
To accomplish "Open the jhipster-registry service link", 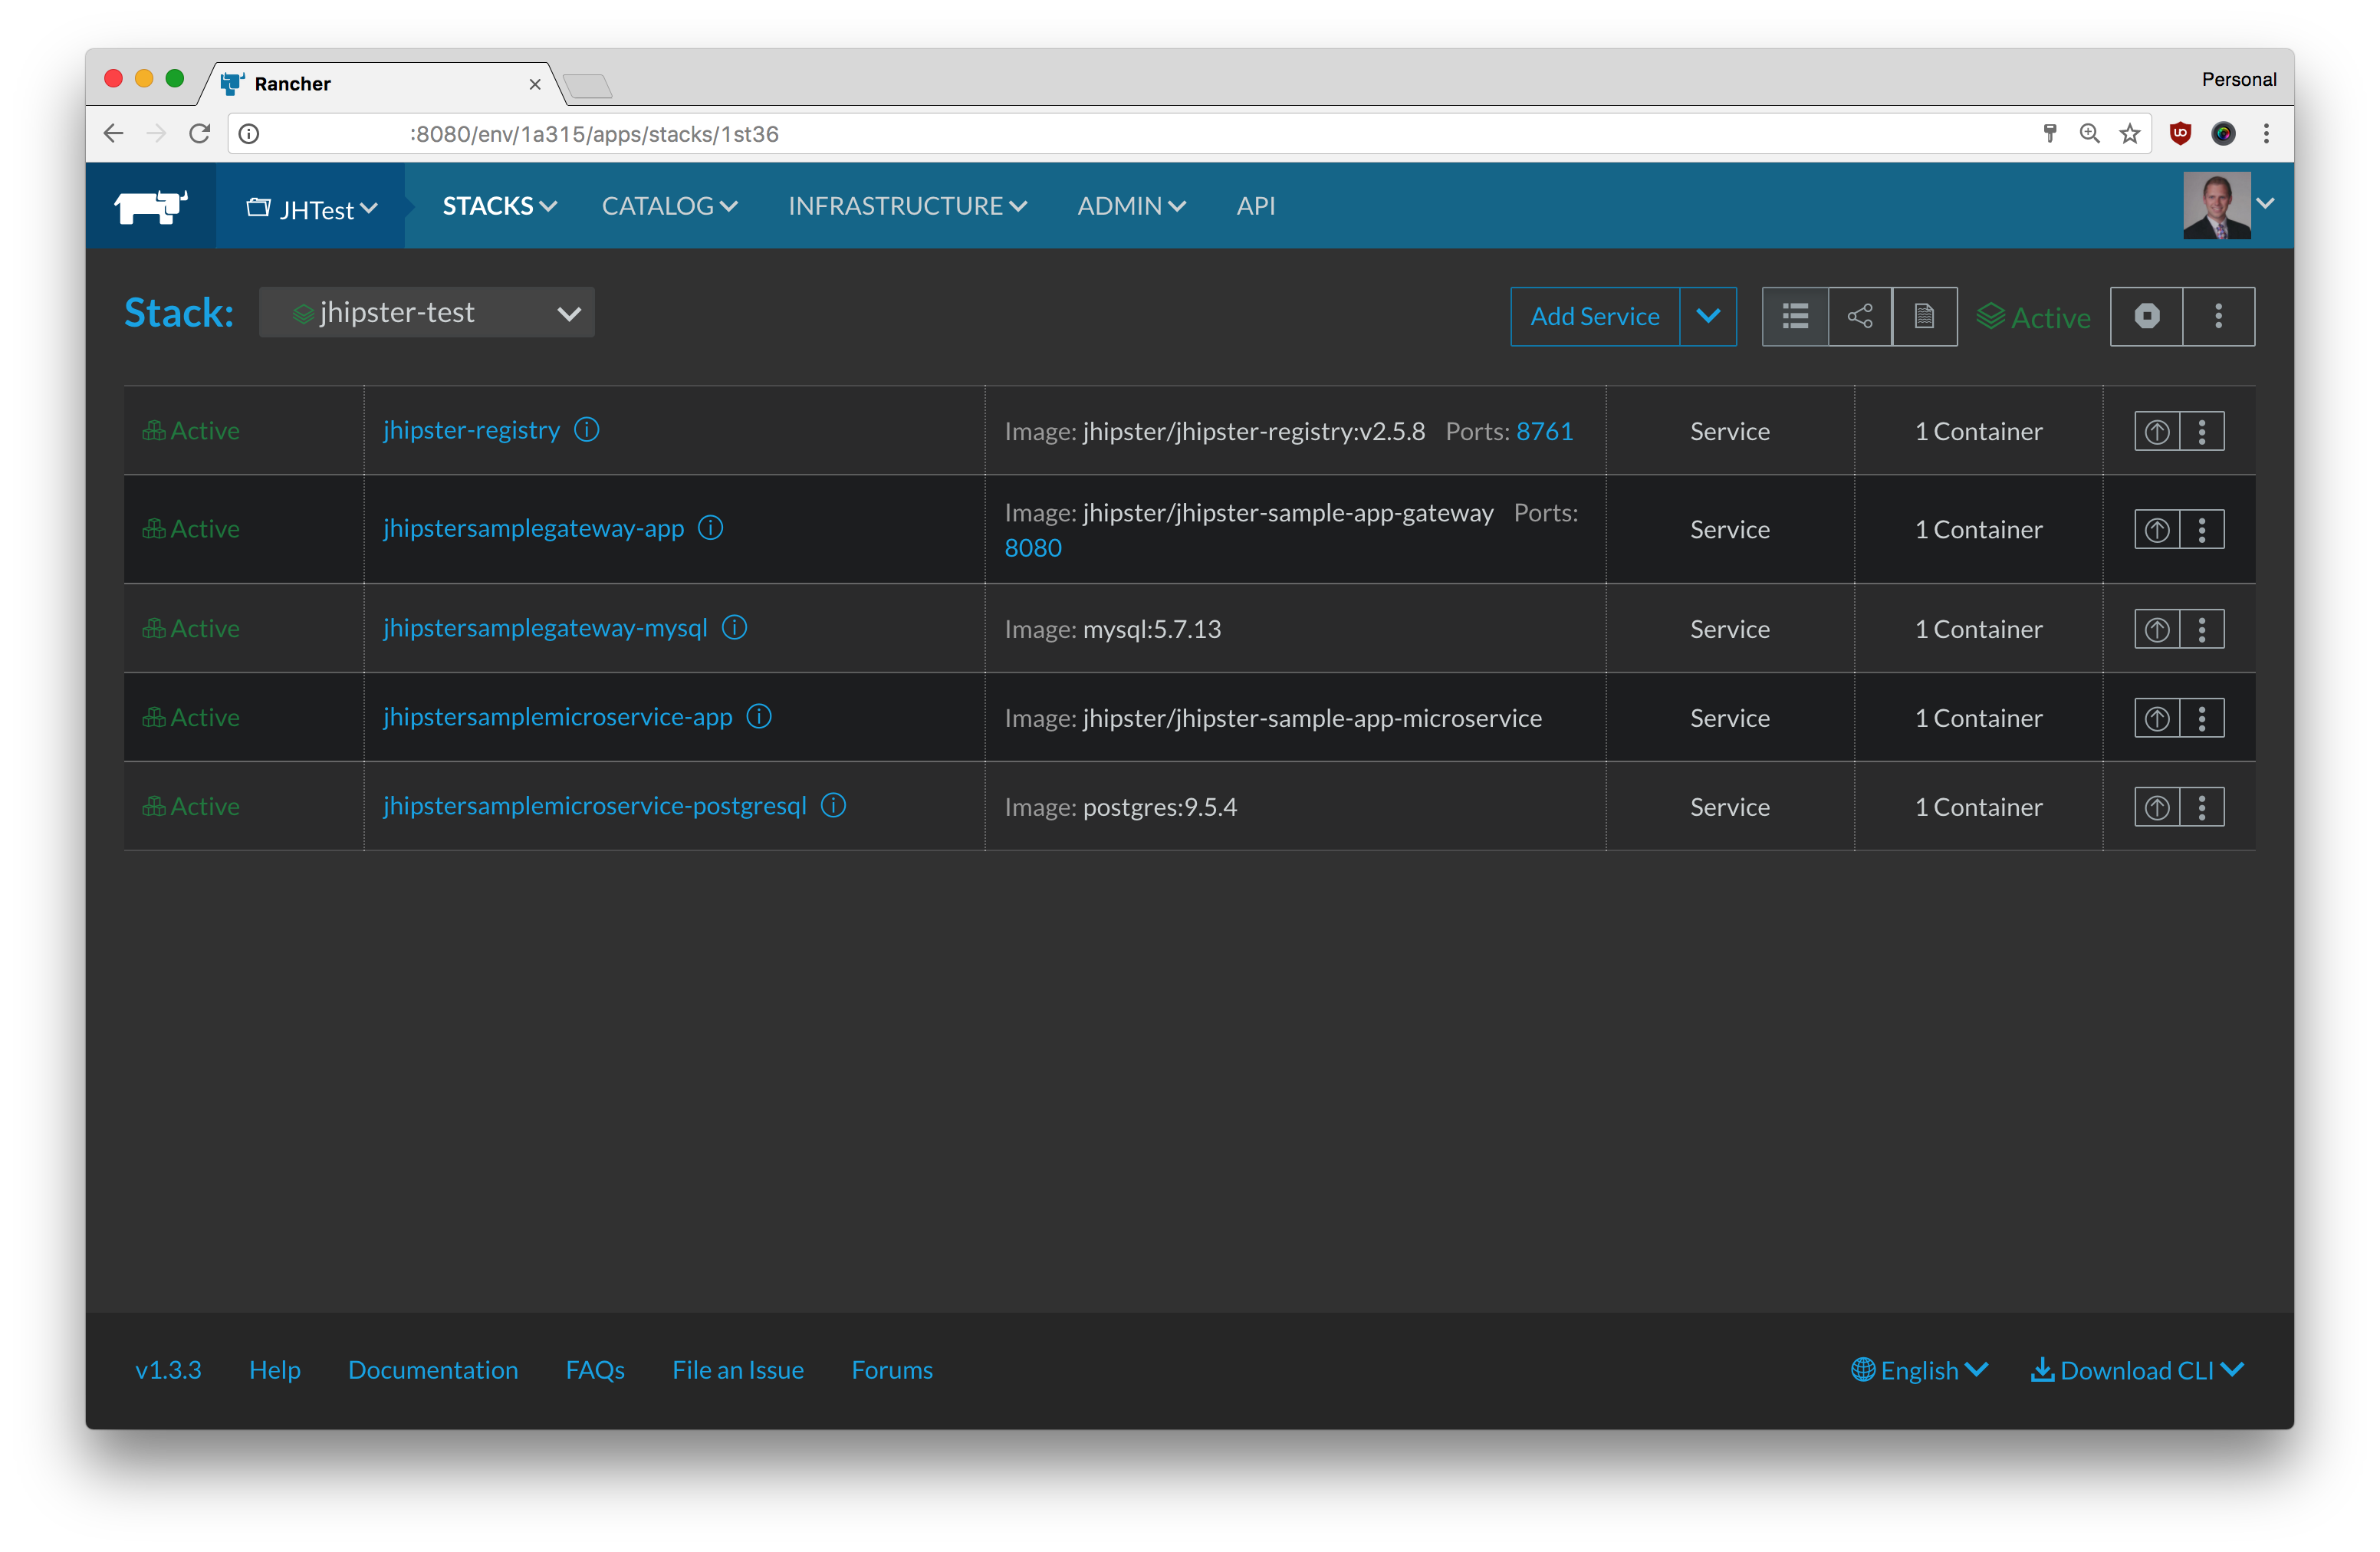I will pyautogui.click(x=471, y=431).
